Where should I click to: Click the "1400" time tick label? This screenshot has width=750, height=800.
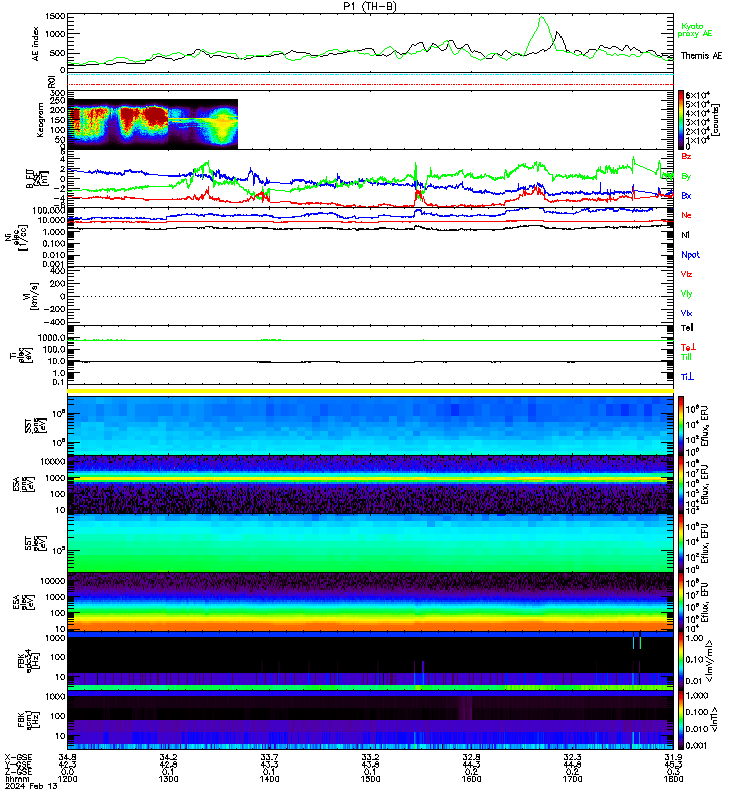pos(269,779)
